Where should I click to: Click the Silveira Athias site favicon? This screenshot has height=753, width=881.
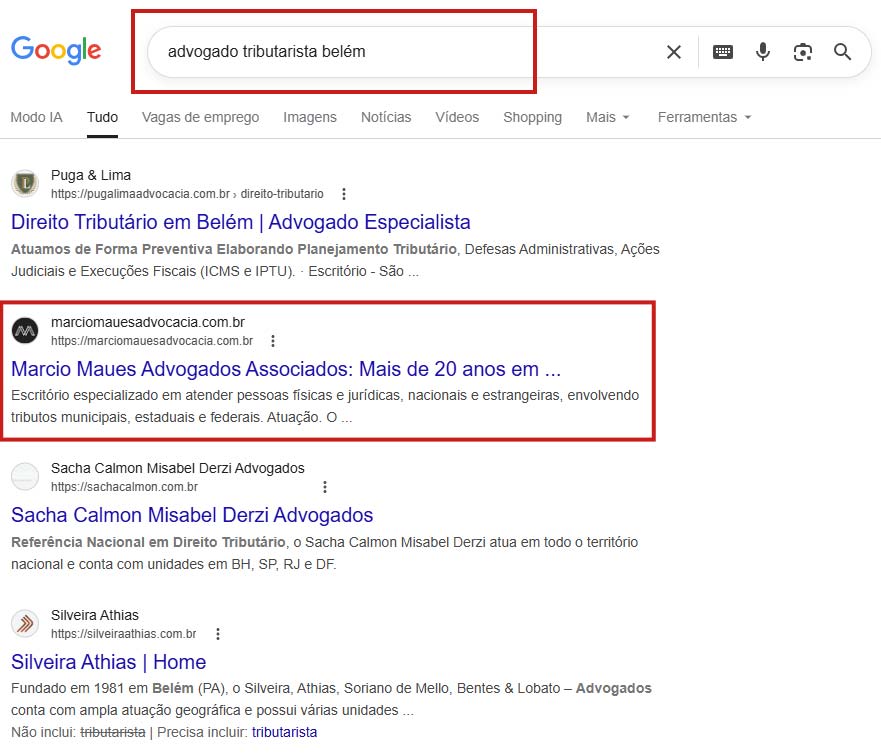tap(25, 624)
